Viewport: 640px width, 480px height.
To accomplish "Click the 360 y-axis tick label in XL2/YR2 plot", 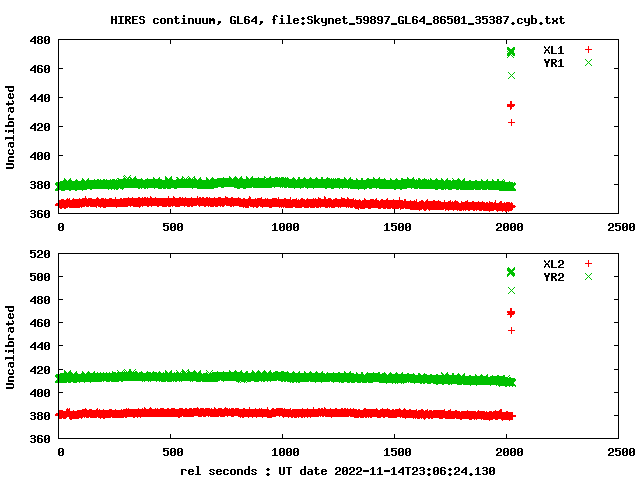I will tap(40, 439).
